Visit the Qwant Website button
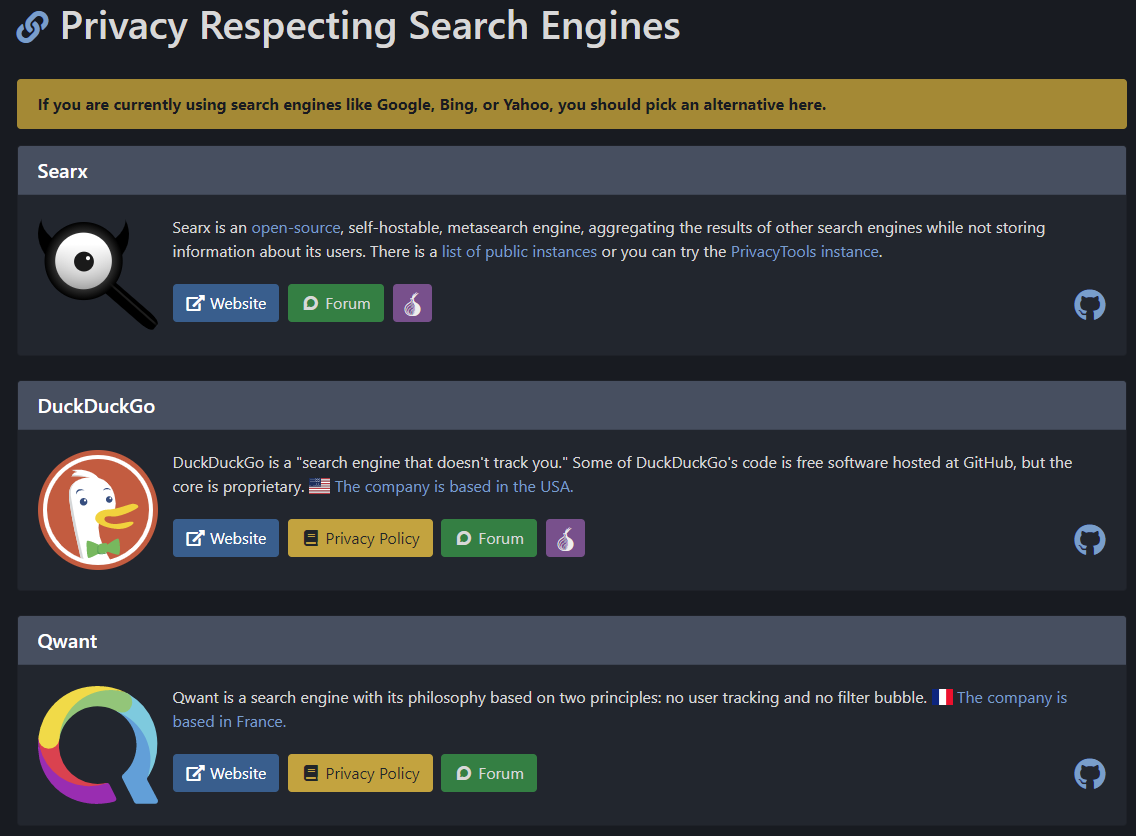The height and width of the screenshot is (836, 1136). pos(226,773)
